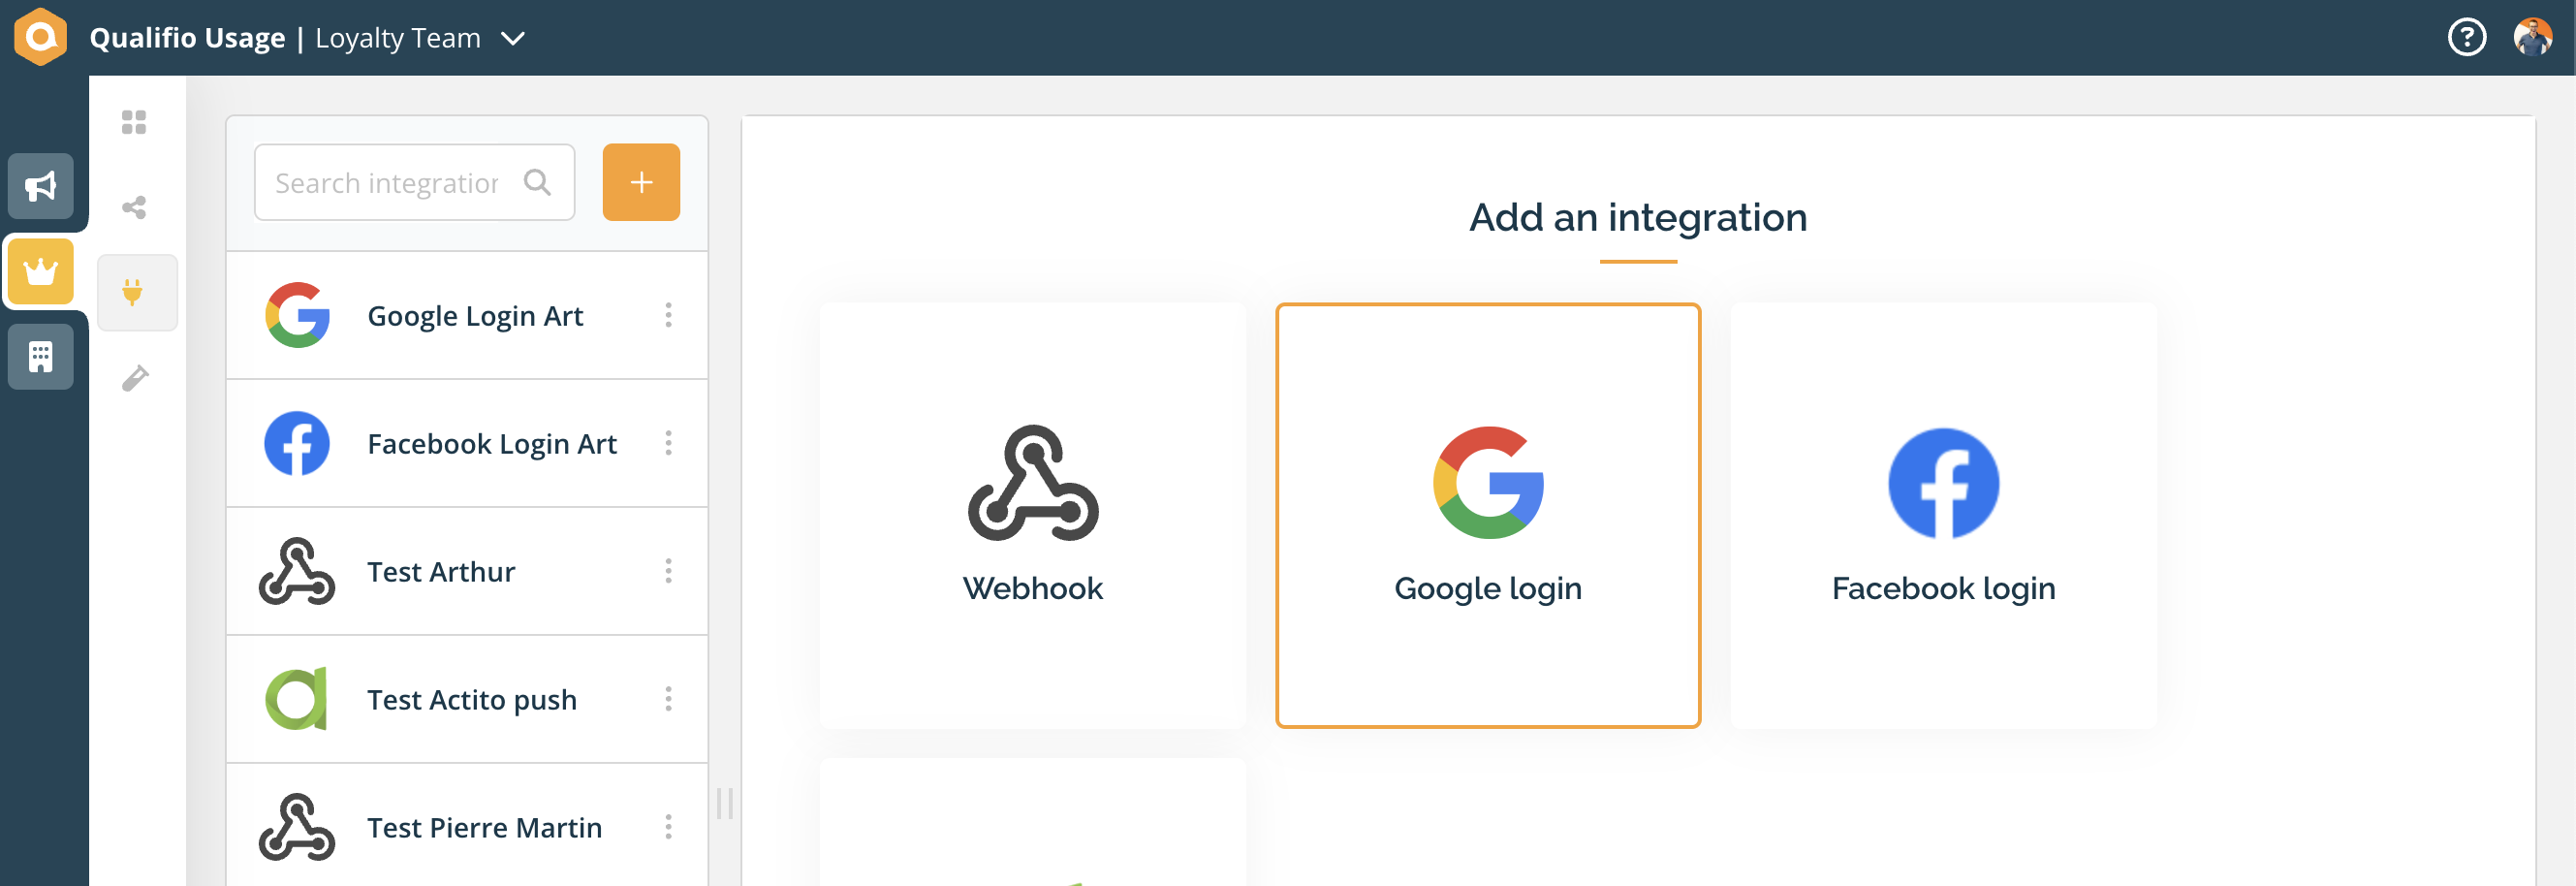Choose the Facebook login integration card
Viewport: 2576px width, 886px height.
[1943, 516]
